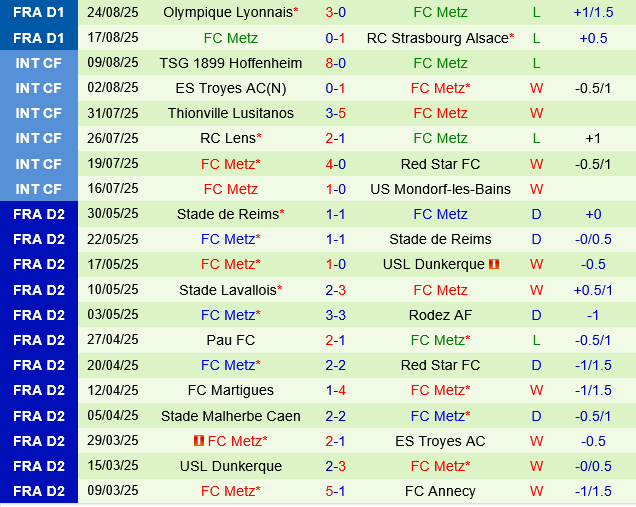Open the 3-5 Thionville Lusitanos match score
The height and width of the screenshot is (507, 636).
[335, 113]
